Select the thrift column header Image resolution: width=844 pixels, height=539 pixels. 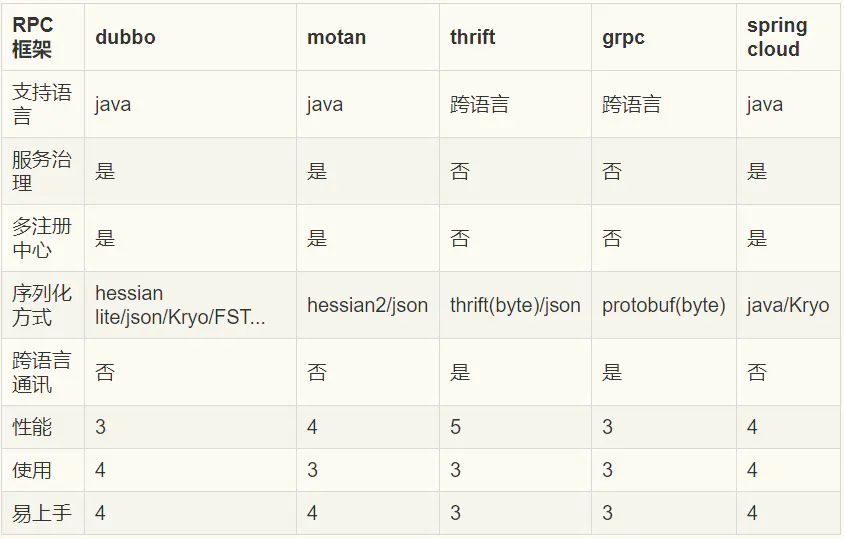(x=473, y=37)
